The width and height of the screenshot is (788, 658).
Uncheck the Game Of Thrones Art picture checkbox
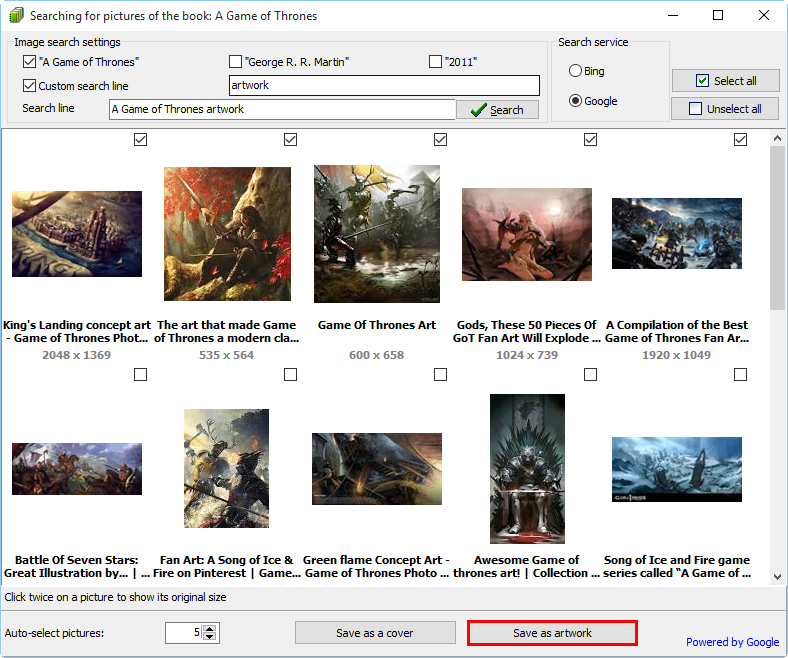click(441, 140)
